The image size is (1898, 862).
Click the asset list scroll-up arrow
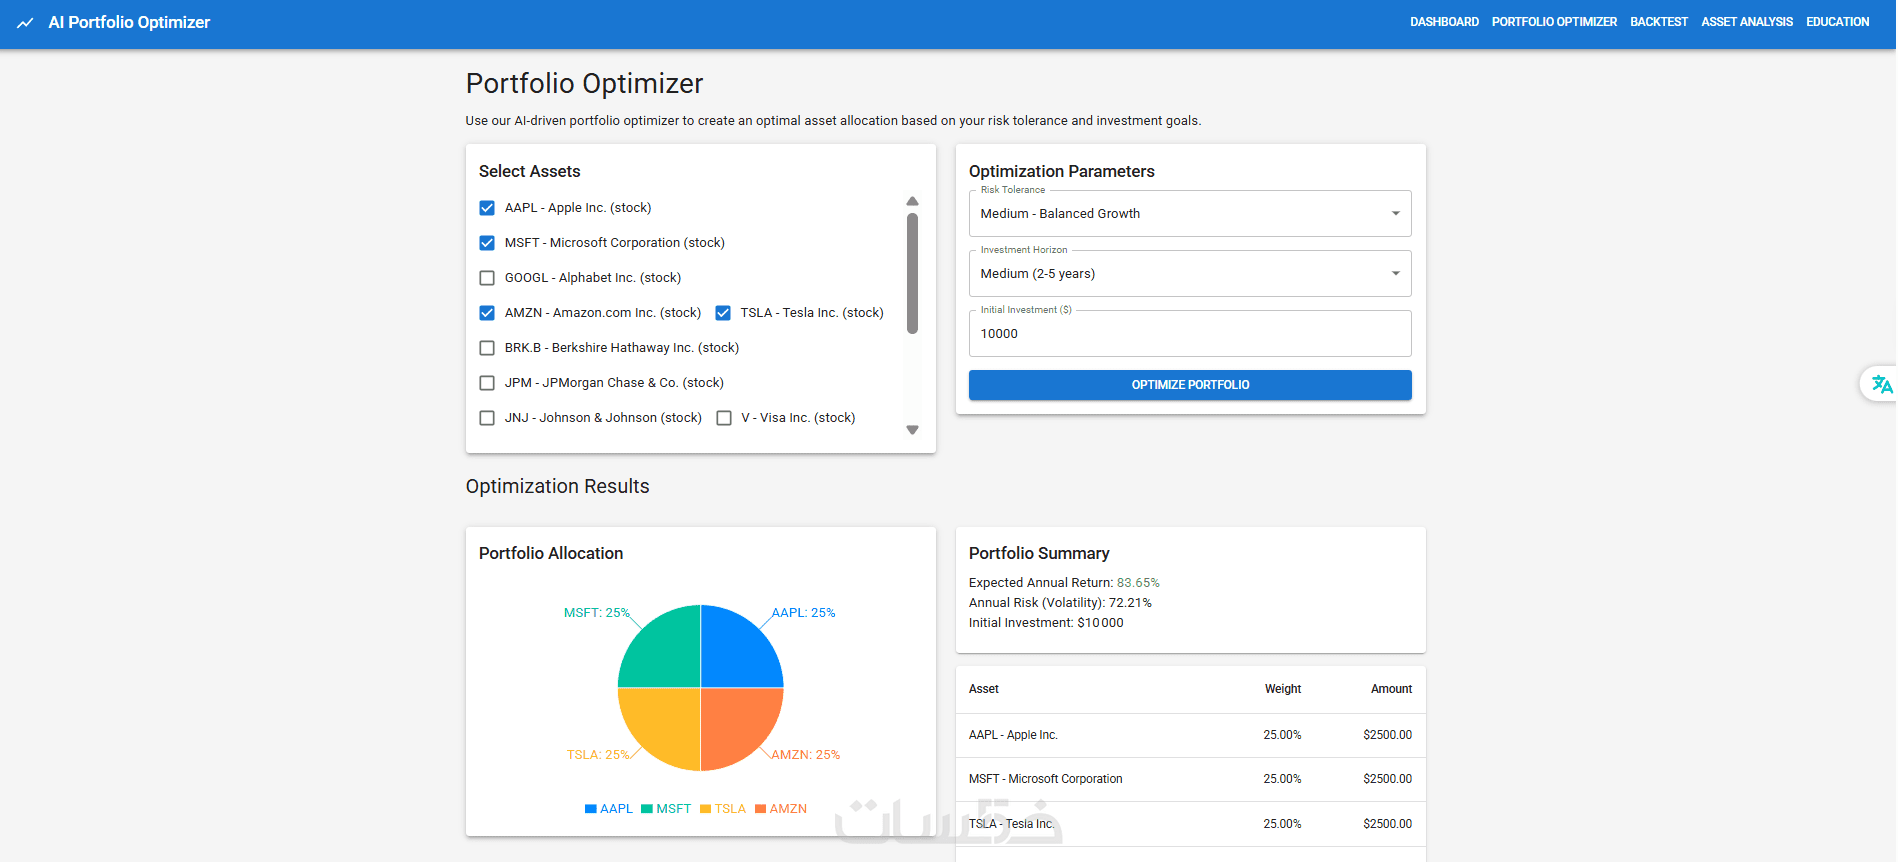tap(912, 201)
